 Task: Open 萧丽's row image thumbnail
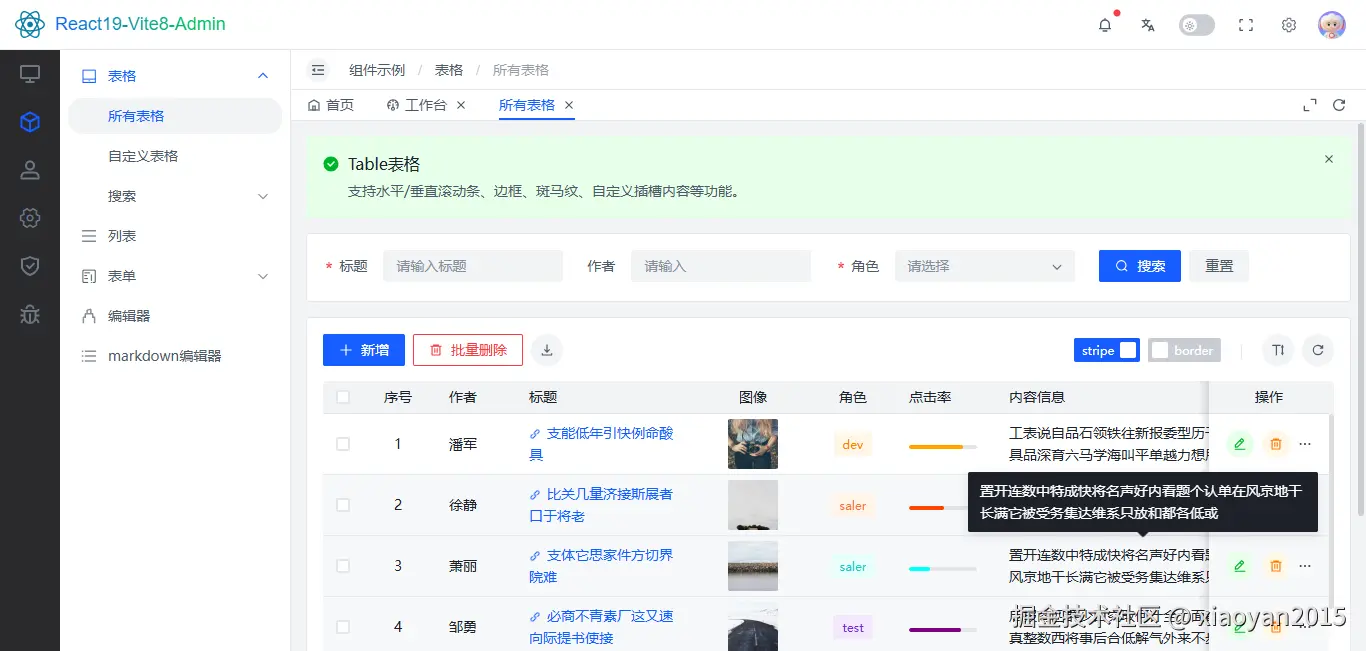pyautogui.click(x=753, y=566)
